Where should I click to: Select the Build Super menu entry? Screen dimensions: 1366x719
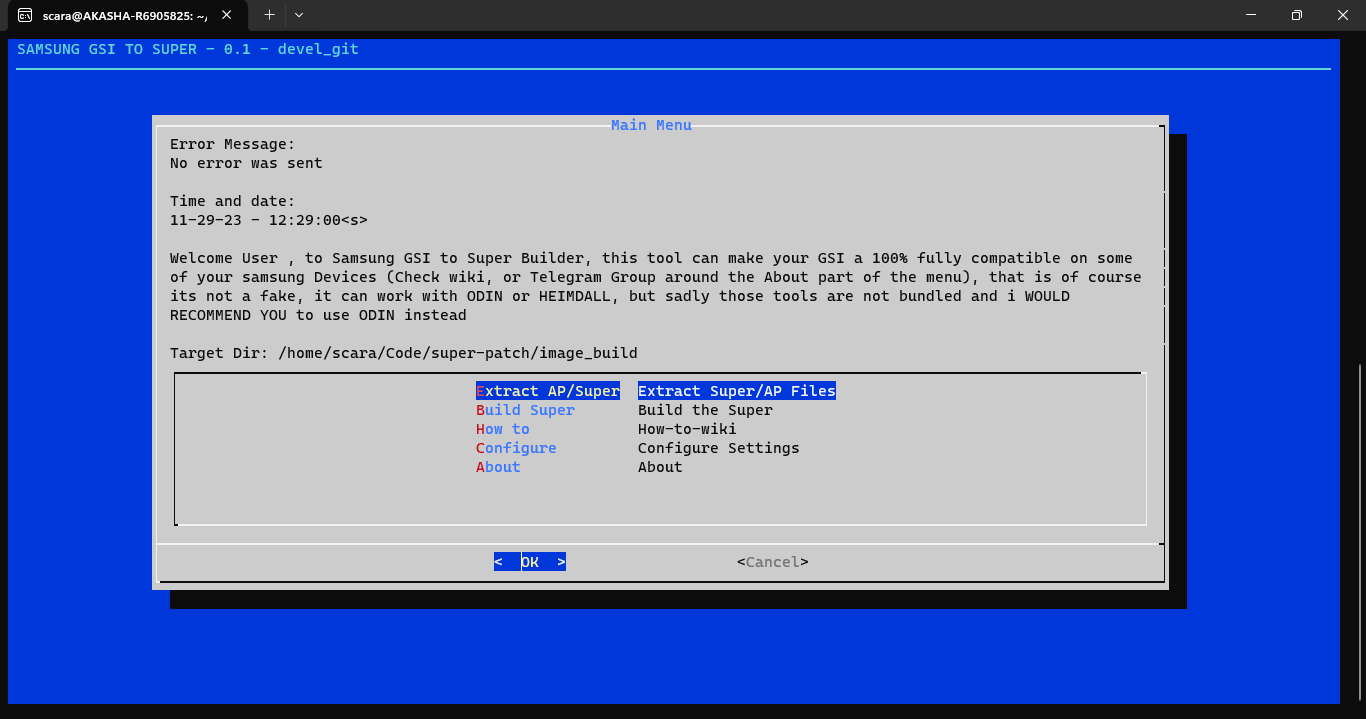525,410
